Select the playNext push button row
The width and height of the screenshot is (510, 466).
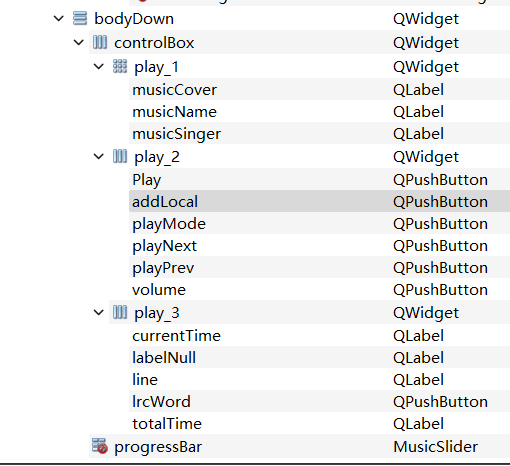click(319, 245)
